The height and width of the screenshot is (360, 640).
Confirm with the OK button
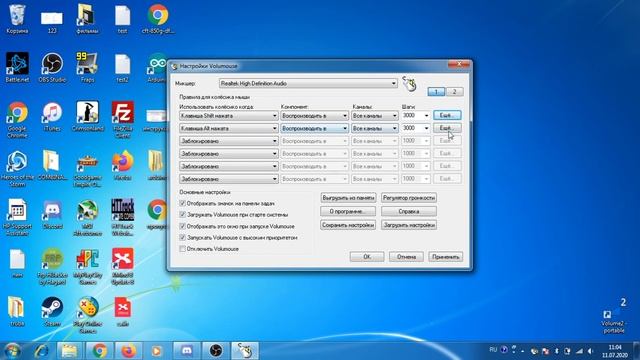point(367,257)
